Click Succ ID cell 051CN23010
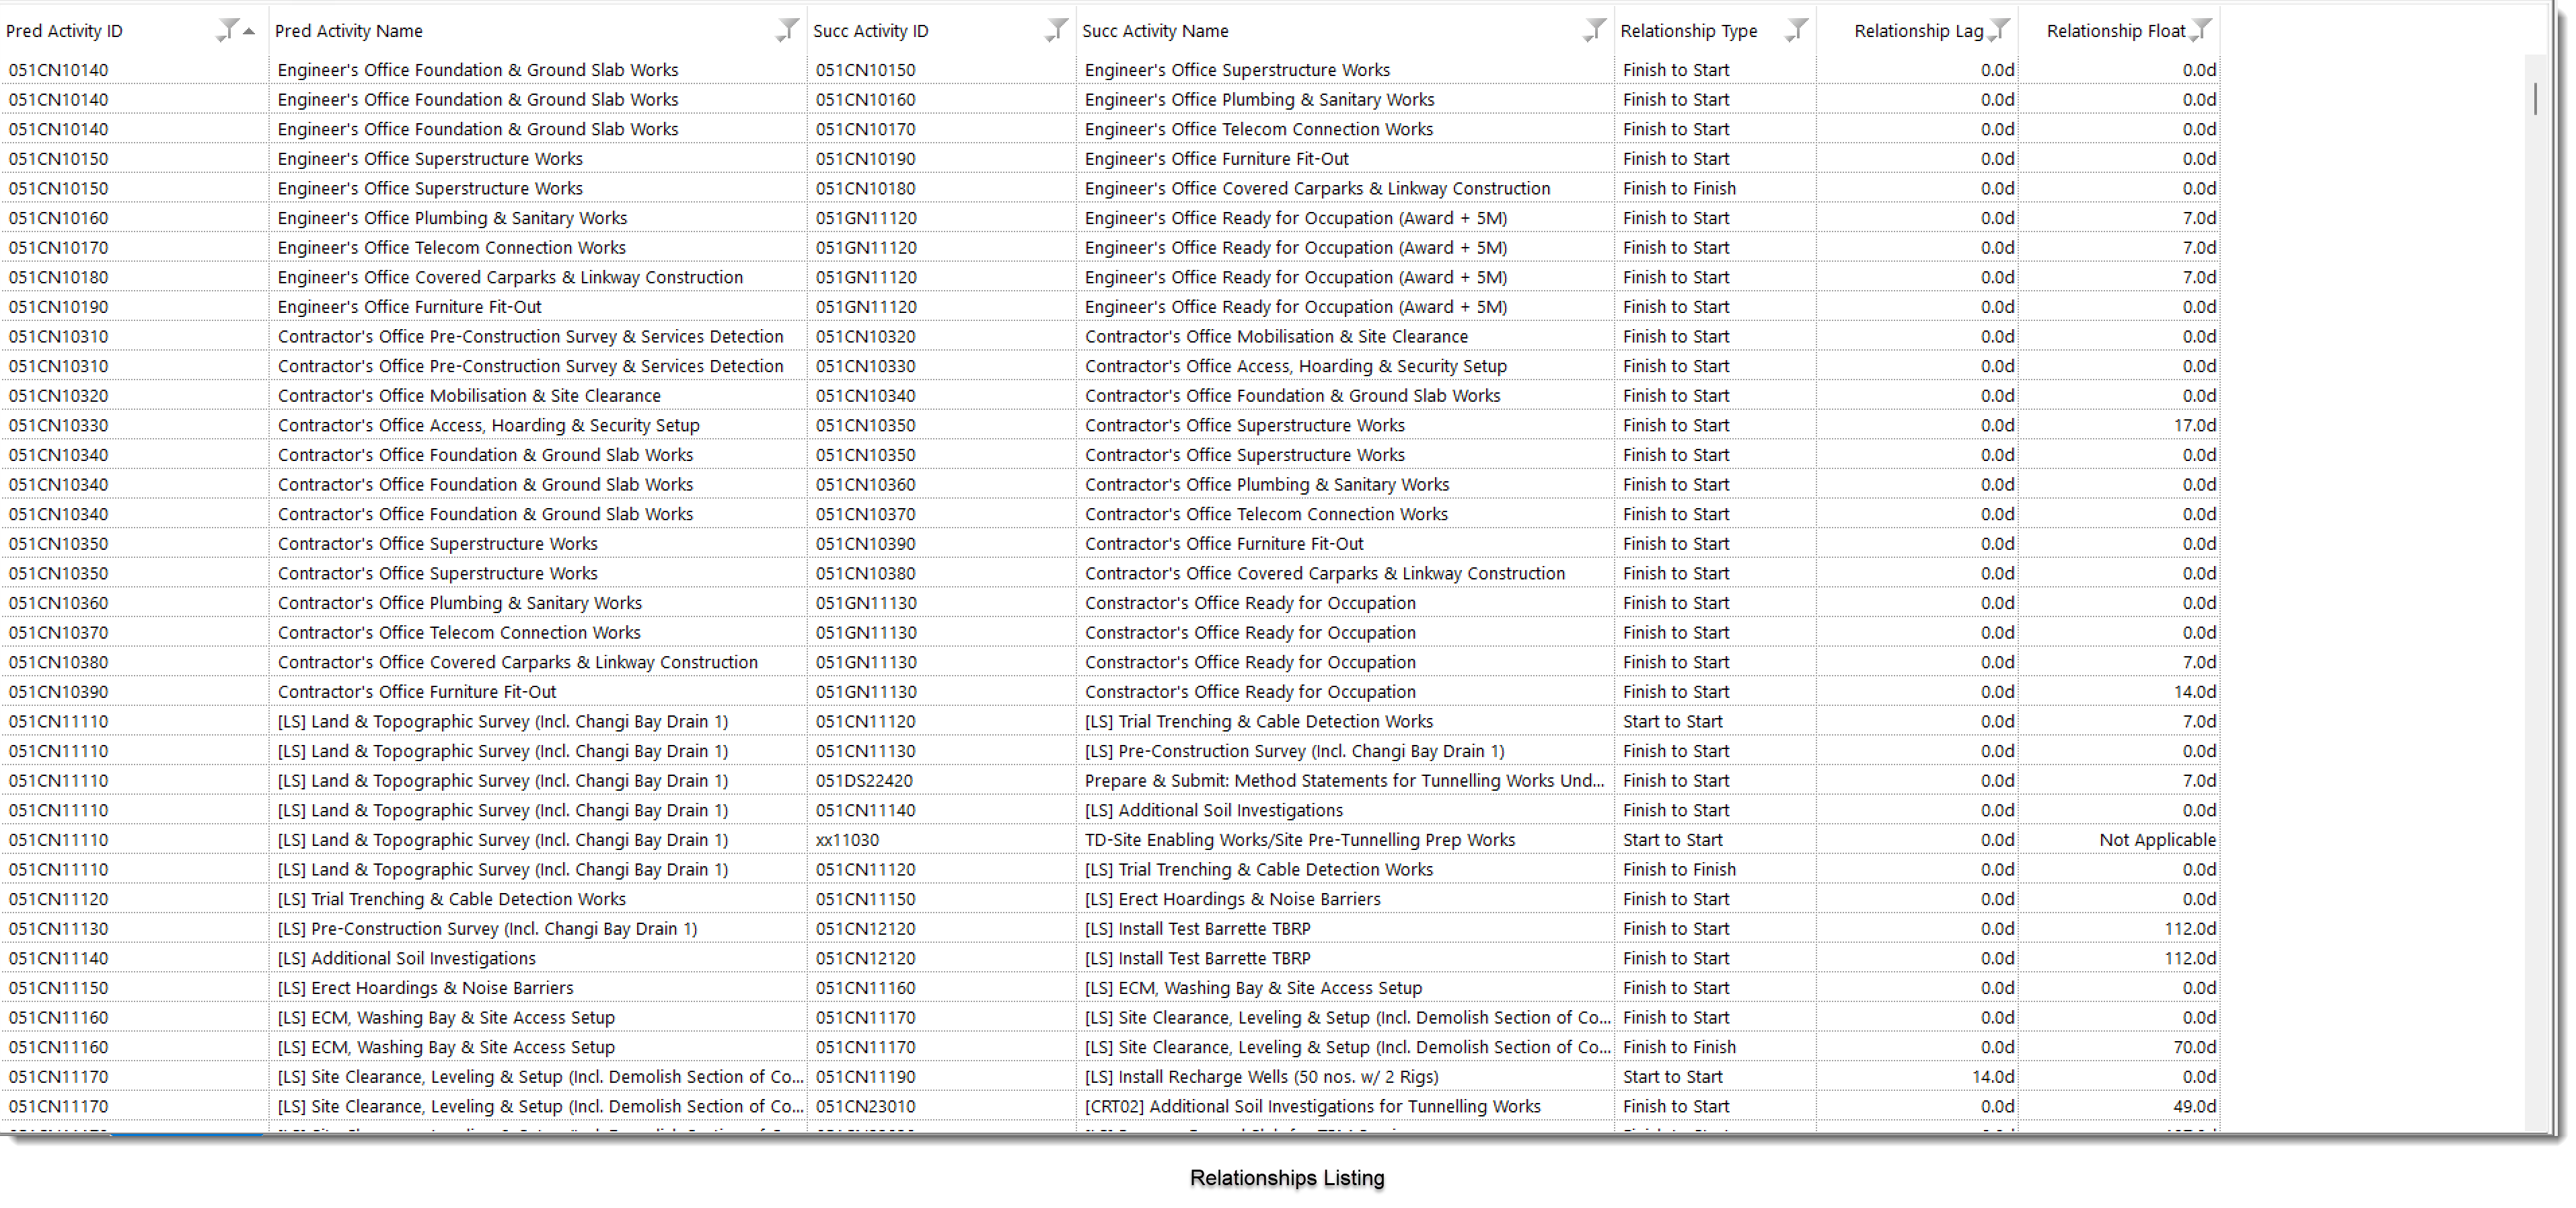The height and width of the screenshot is (1208, 2576). click(x=865, y=1107)
